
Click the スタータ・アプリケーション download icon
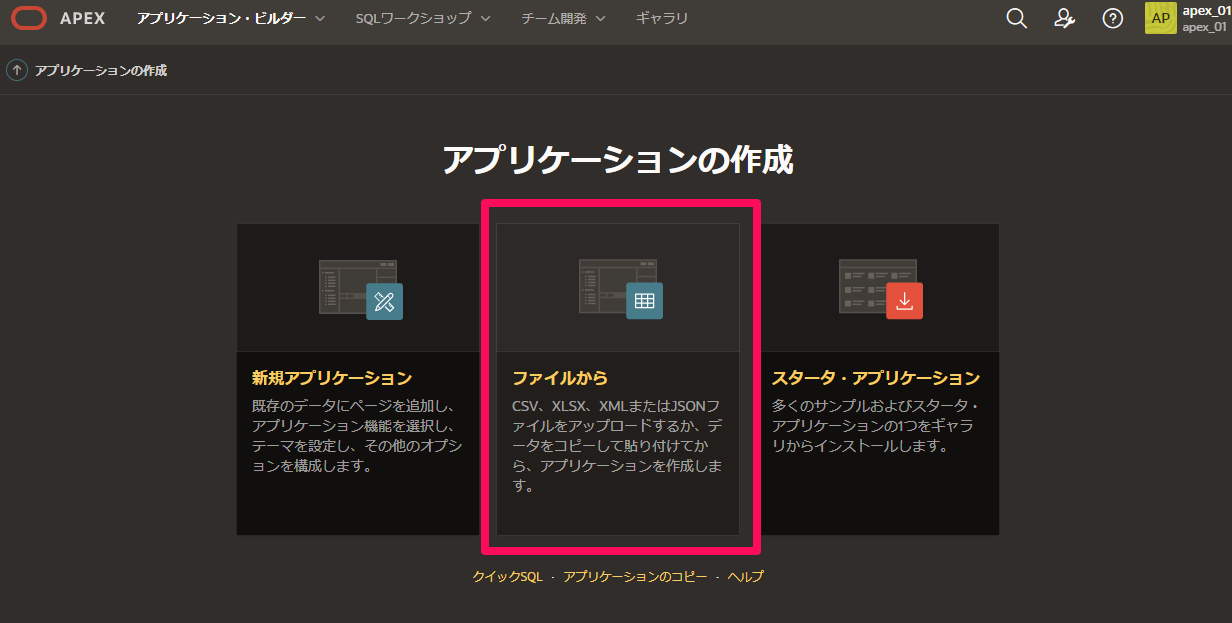[904, 301]
